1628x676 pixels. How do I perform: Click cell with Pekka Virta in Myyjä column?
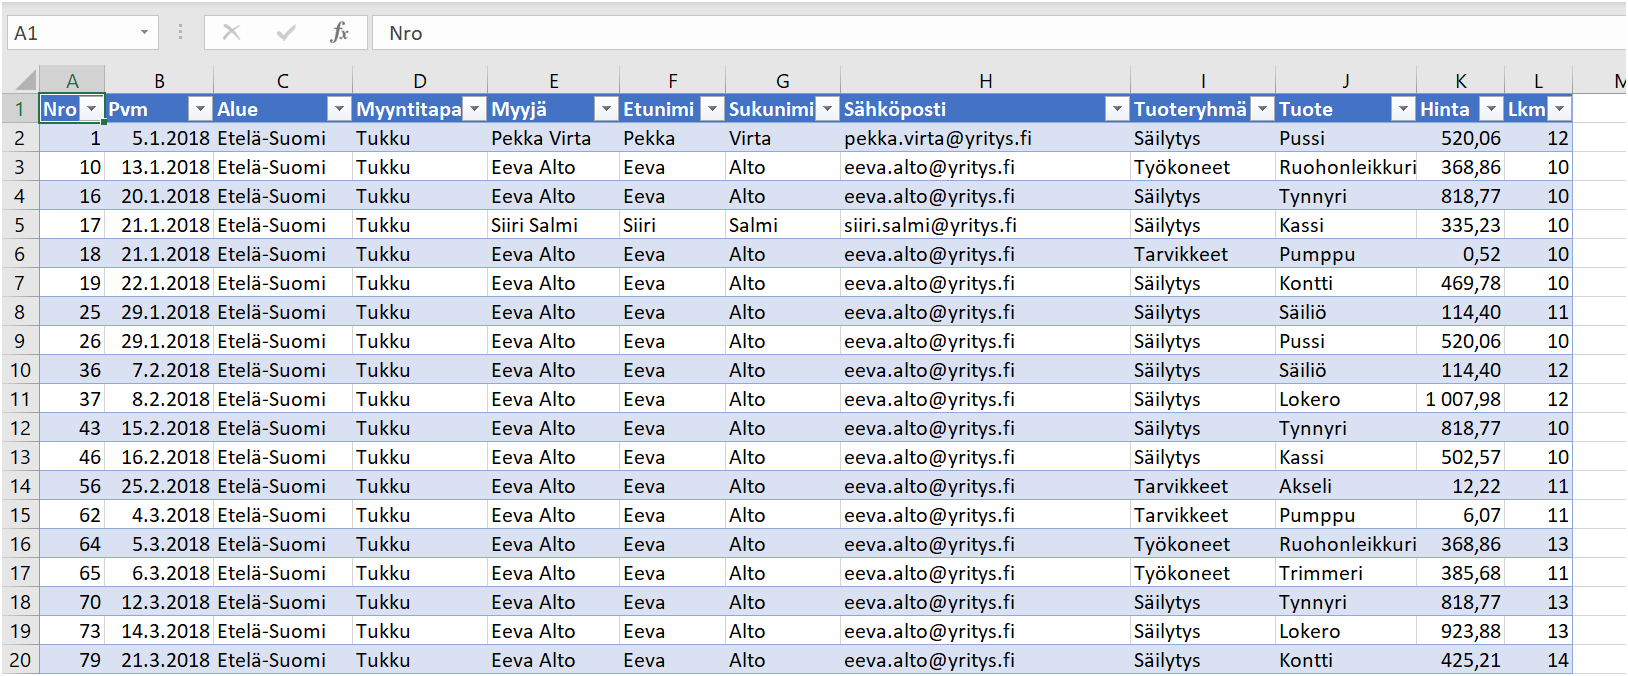click(x=554, y=138)
